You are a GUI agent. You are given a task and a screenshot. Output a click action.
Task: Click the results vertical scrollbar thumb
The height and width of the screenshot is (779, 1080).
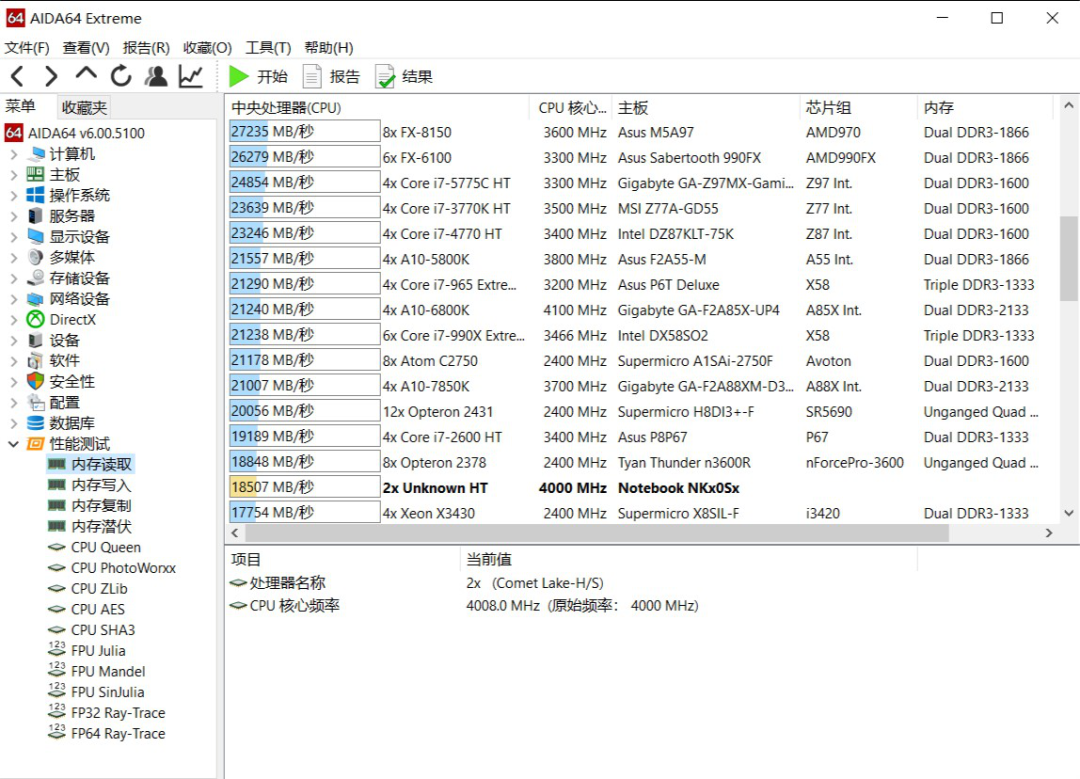[x=1068, y=258]
